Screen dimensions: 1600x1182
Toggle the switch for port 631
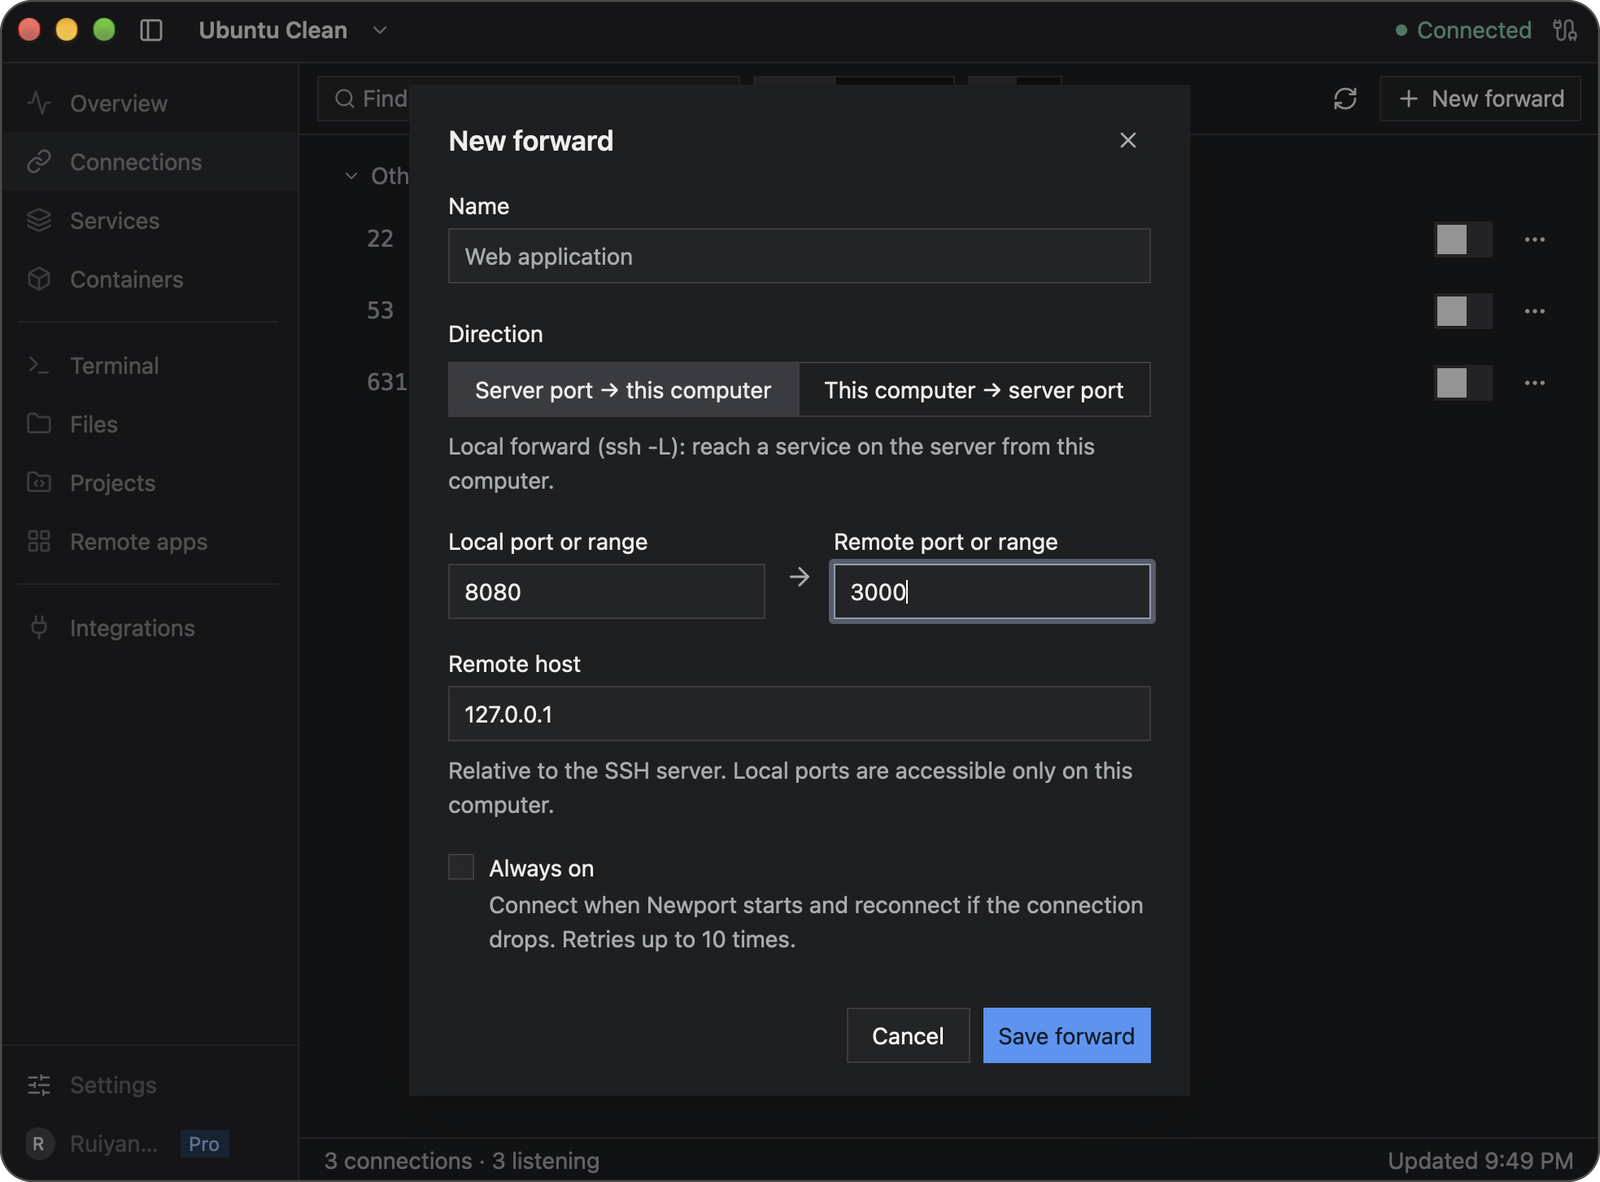pos(1463,383)
